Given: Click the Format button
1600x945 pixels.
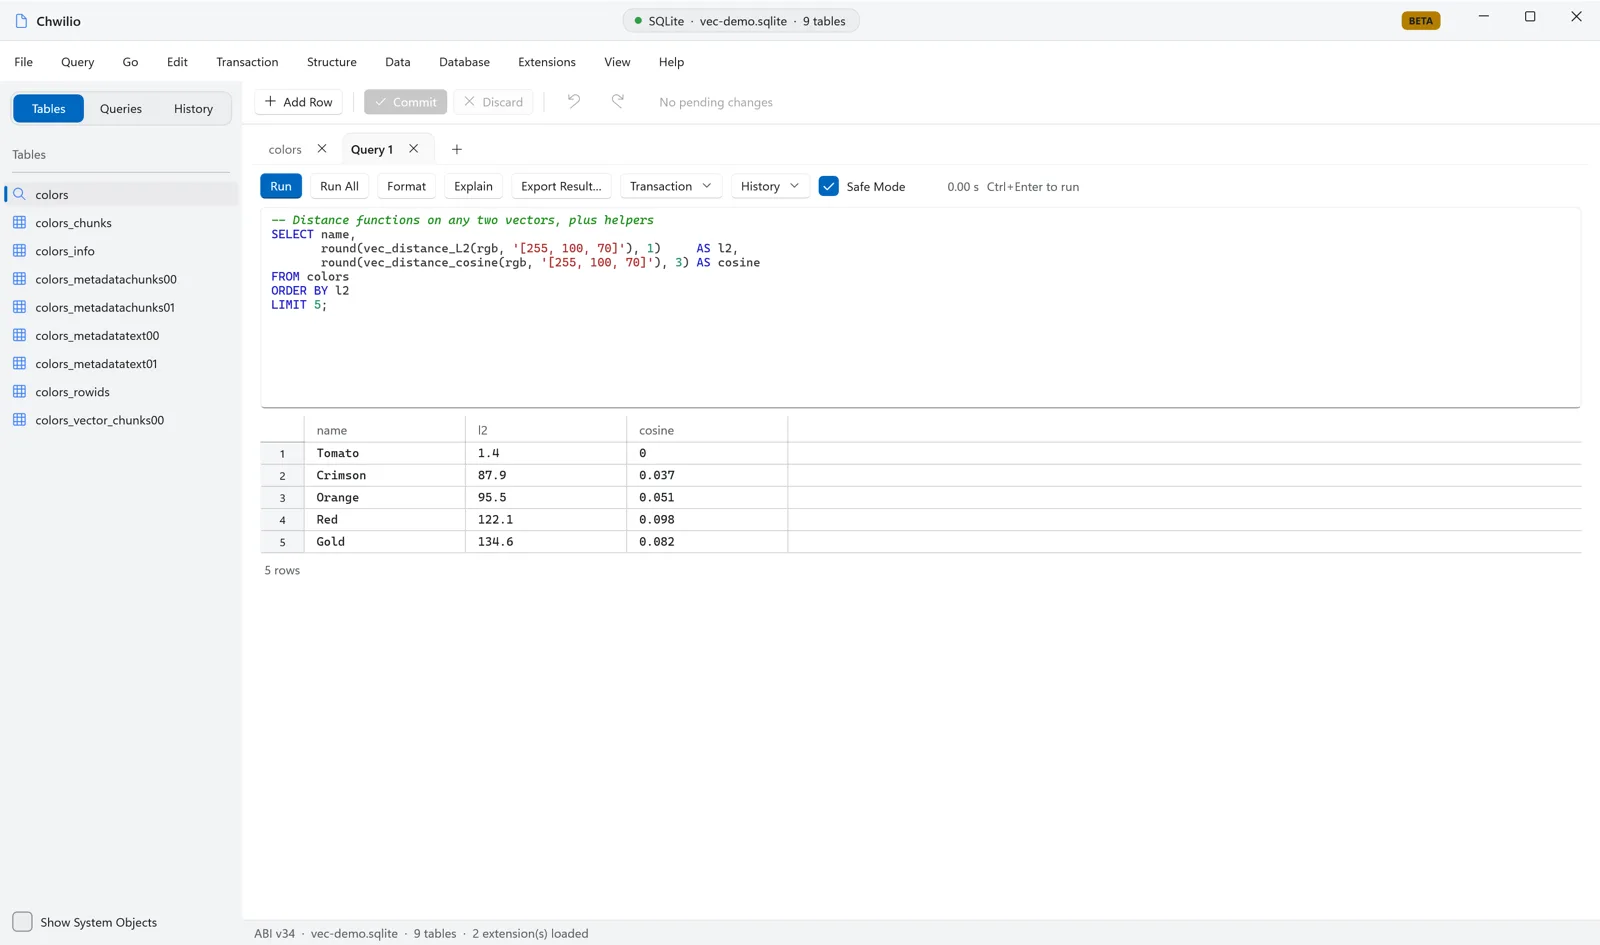Looking at the screenshot, I should click(x=406, y=186).
